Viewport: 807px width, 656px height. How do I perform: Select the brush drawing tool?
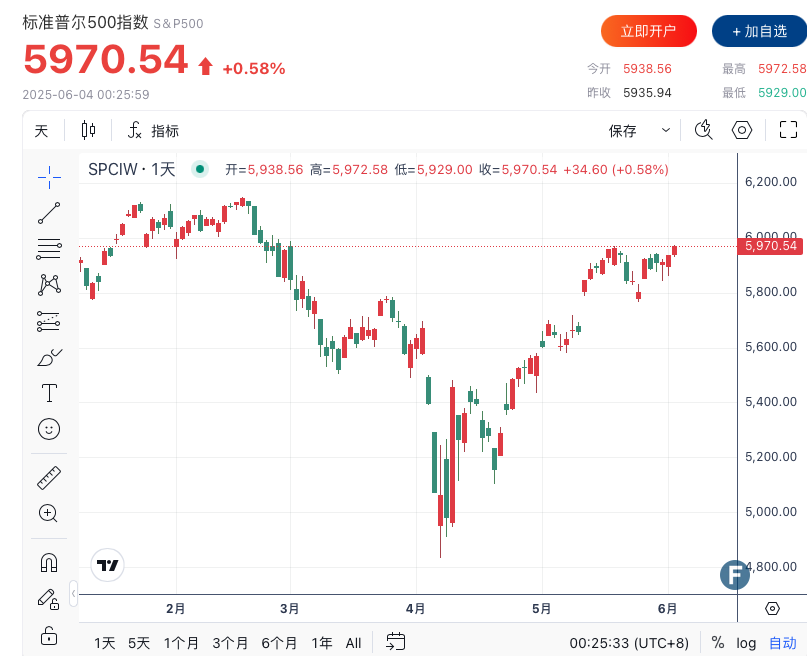[49, 357]
